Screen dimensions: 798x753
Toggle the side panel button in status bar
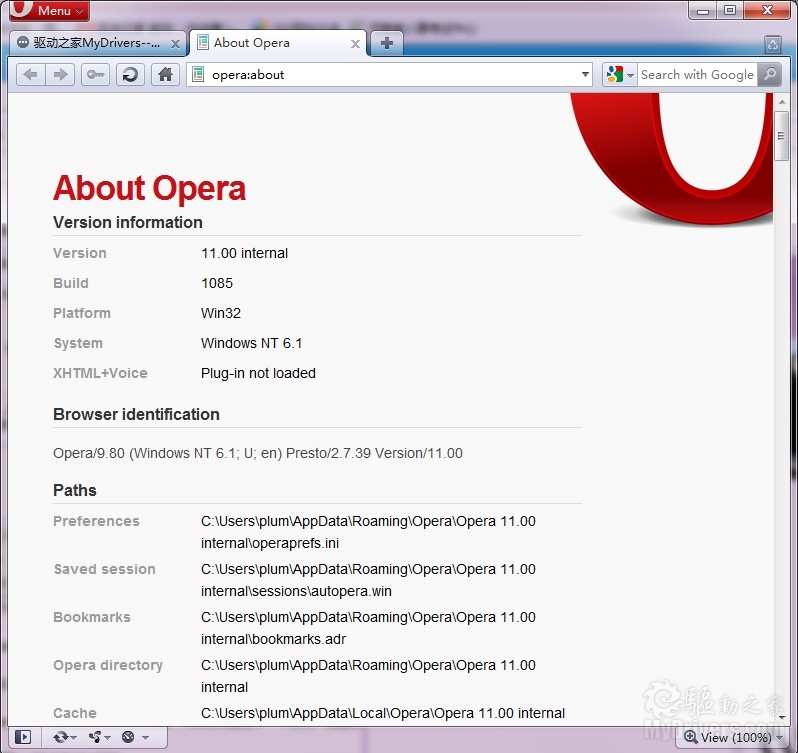coord(23,737)
